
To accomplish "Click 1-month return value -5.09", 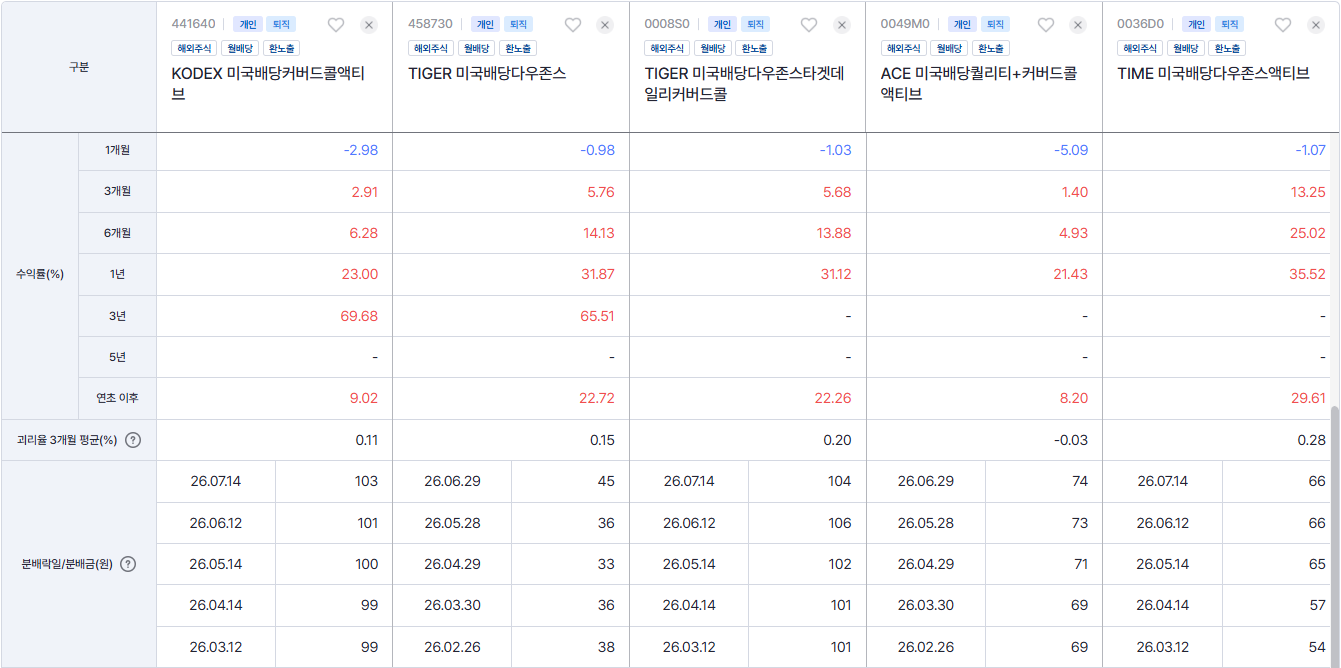I will tap(1071, 150).
